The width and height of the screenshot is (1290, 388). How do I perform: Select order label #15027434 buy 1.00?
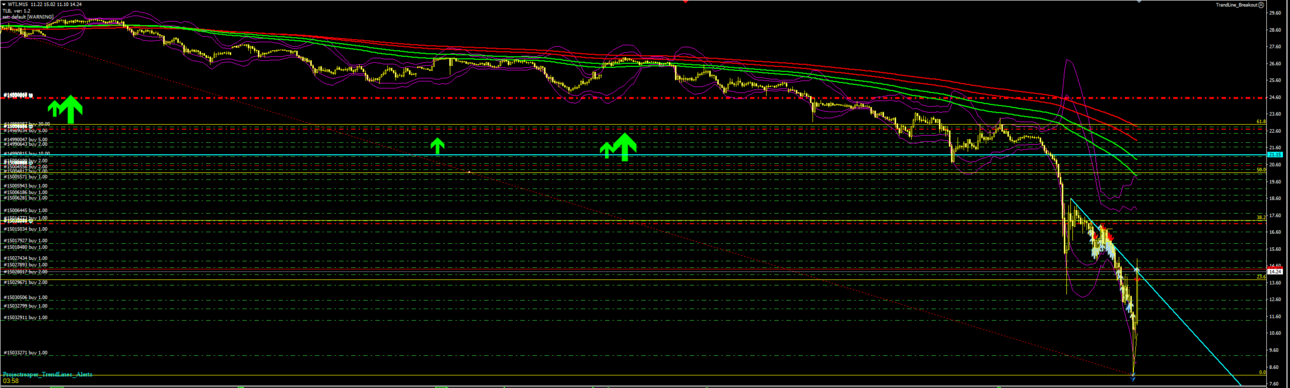(25, 258)
